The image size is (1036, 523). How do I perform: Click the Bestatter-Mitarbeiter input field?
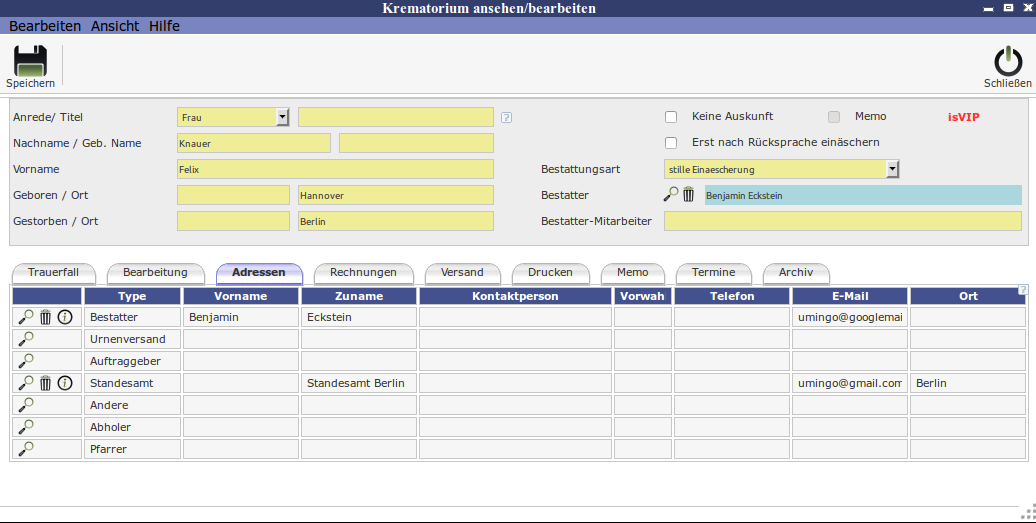[842, 221]
